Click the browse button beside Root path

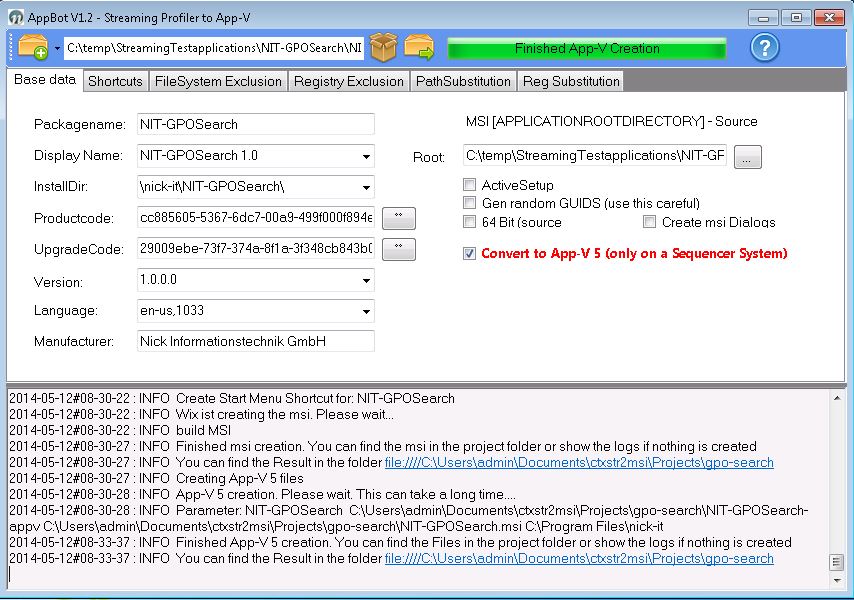pyautogui.click(x=747, y=157)
